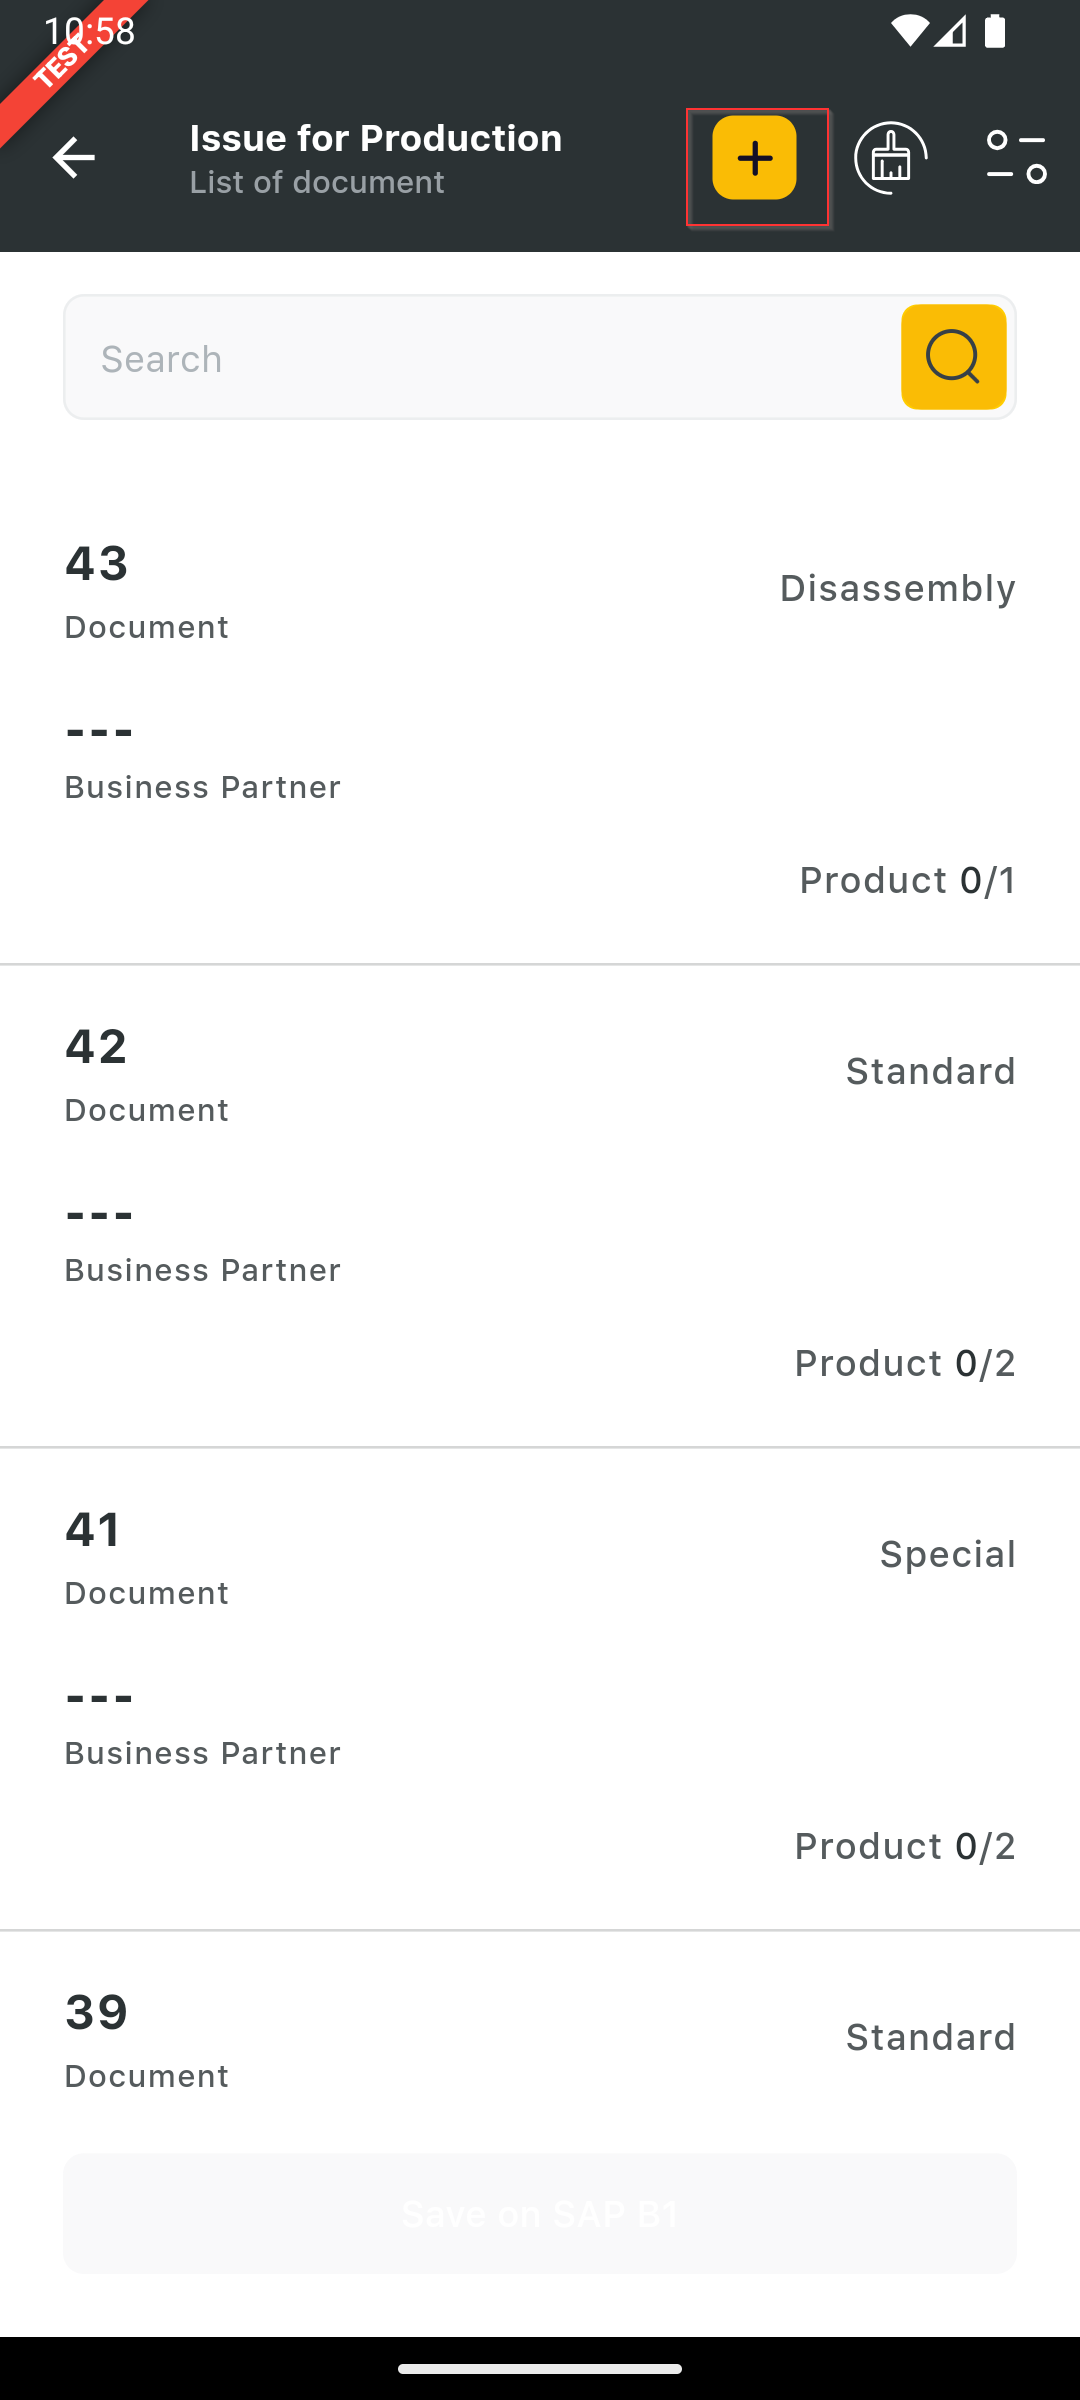Tap the Issue for Production title
This screenshot has height=2400, width=1080.
click(376, 138)
